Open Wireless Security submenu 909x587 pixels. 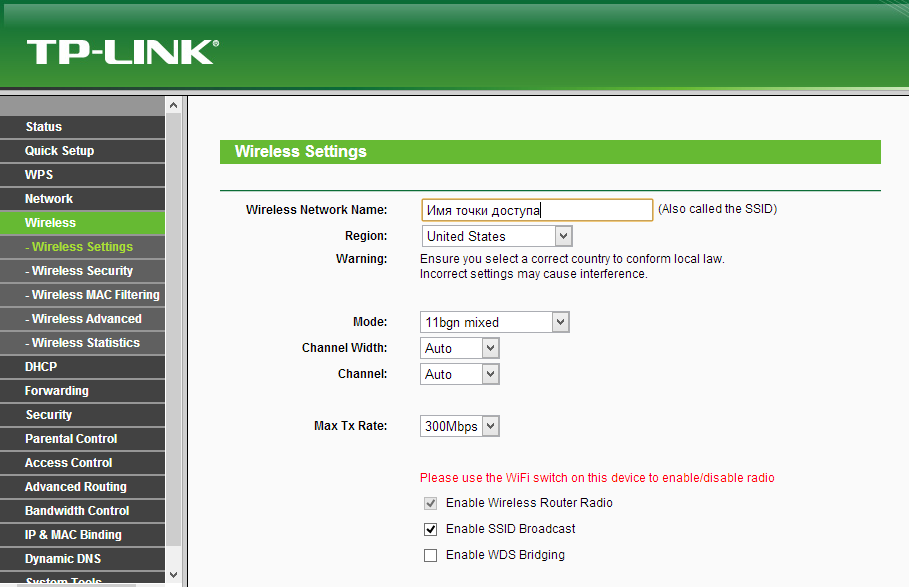pyautogui.click(x=82, y=271)
